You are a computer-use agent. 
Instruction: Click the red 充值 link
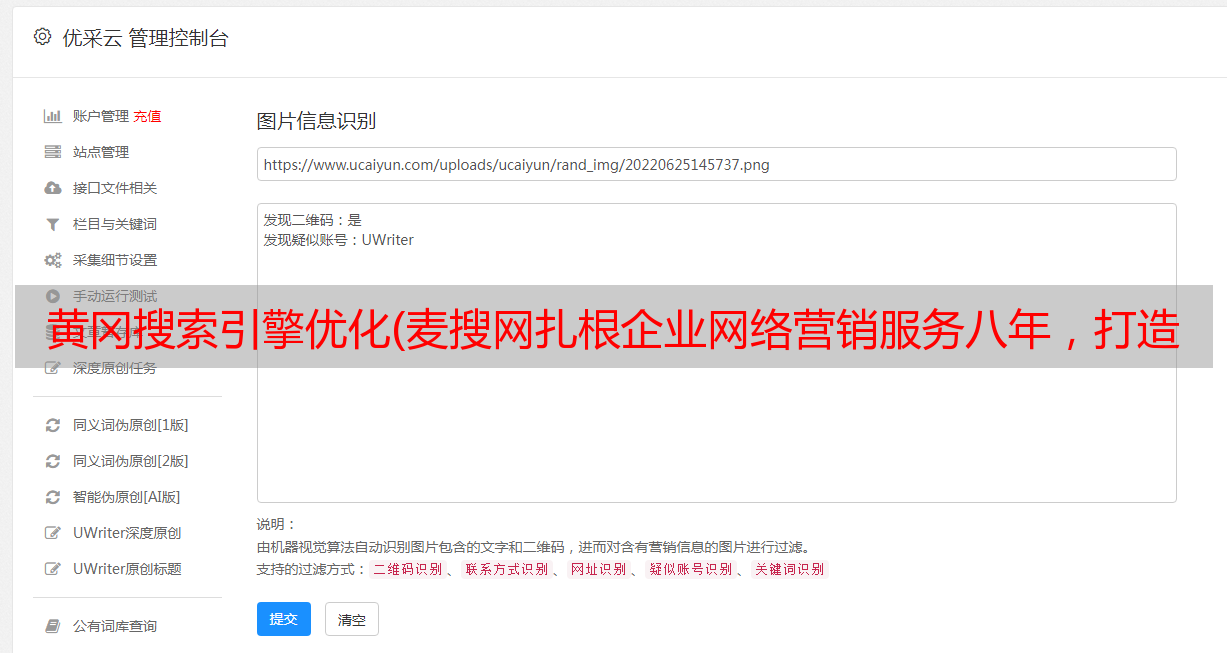[x=147, y=116]
